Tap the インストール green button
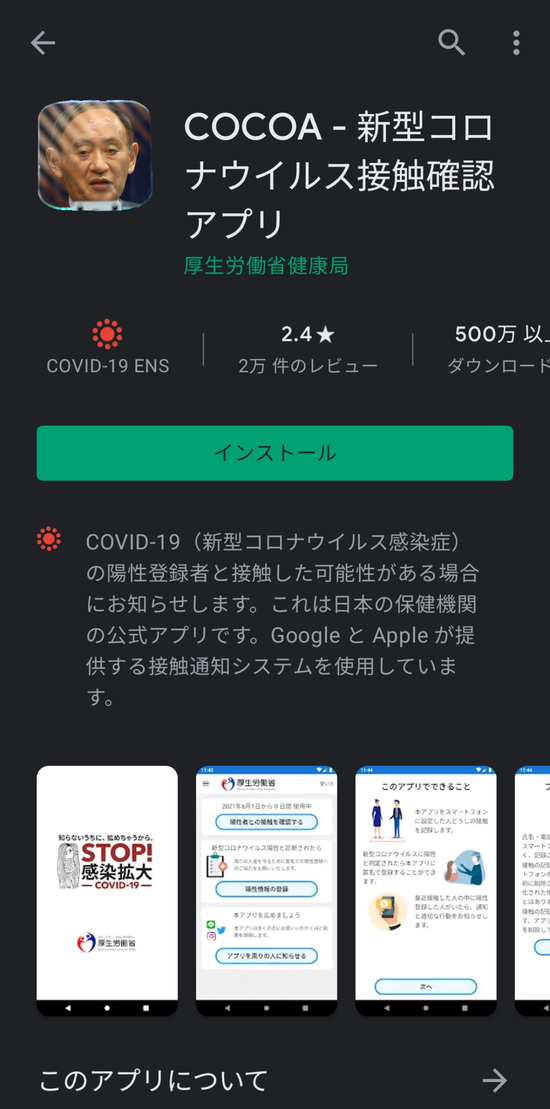 [275, 453]
